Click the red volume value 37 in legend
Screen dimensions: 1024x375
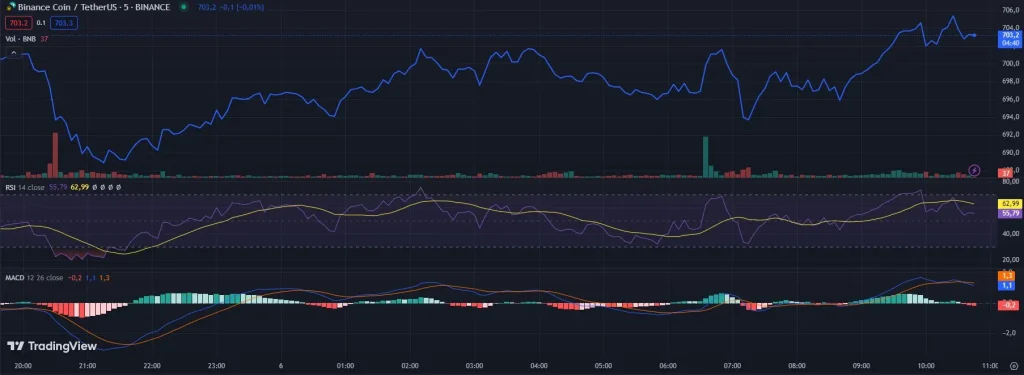[44, 39]
